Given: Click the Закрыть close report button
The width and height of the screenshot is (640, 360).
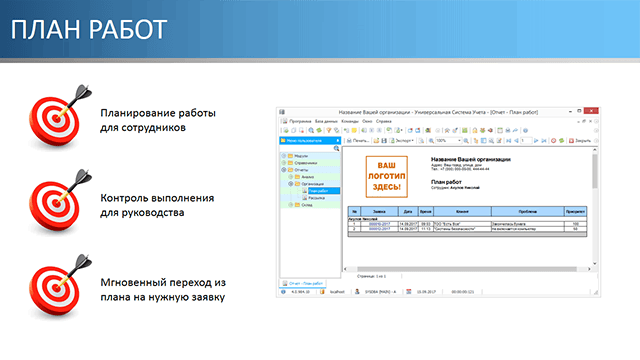Looking at the screenshot, I should (580, 141).
